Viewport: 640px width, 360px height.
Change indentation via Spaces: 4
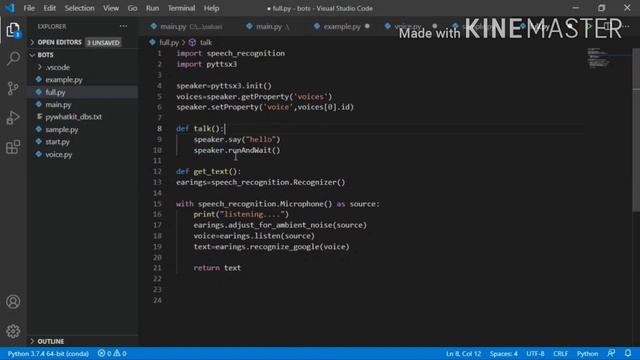(x=504, y=353)
